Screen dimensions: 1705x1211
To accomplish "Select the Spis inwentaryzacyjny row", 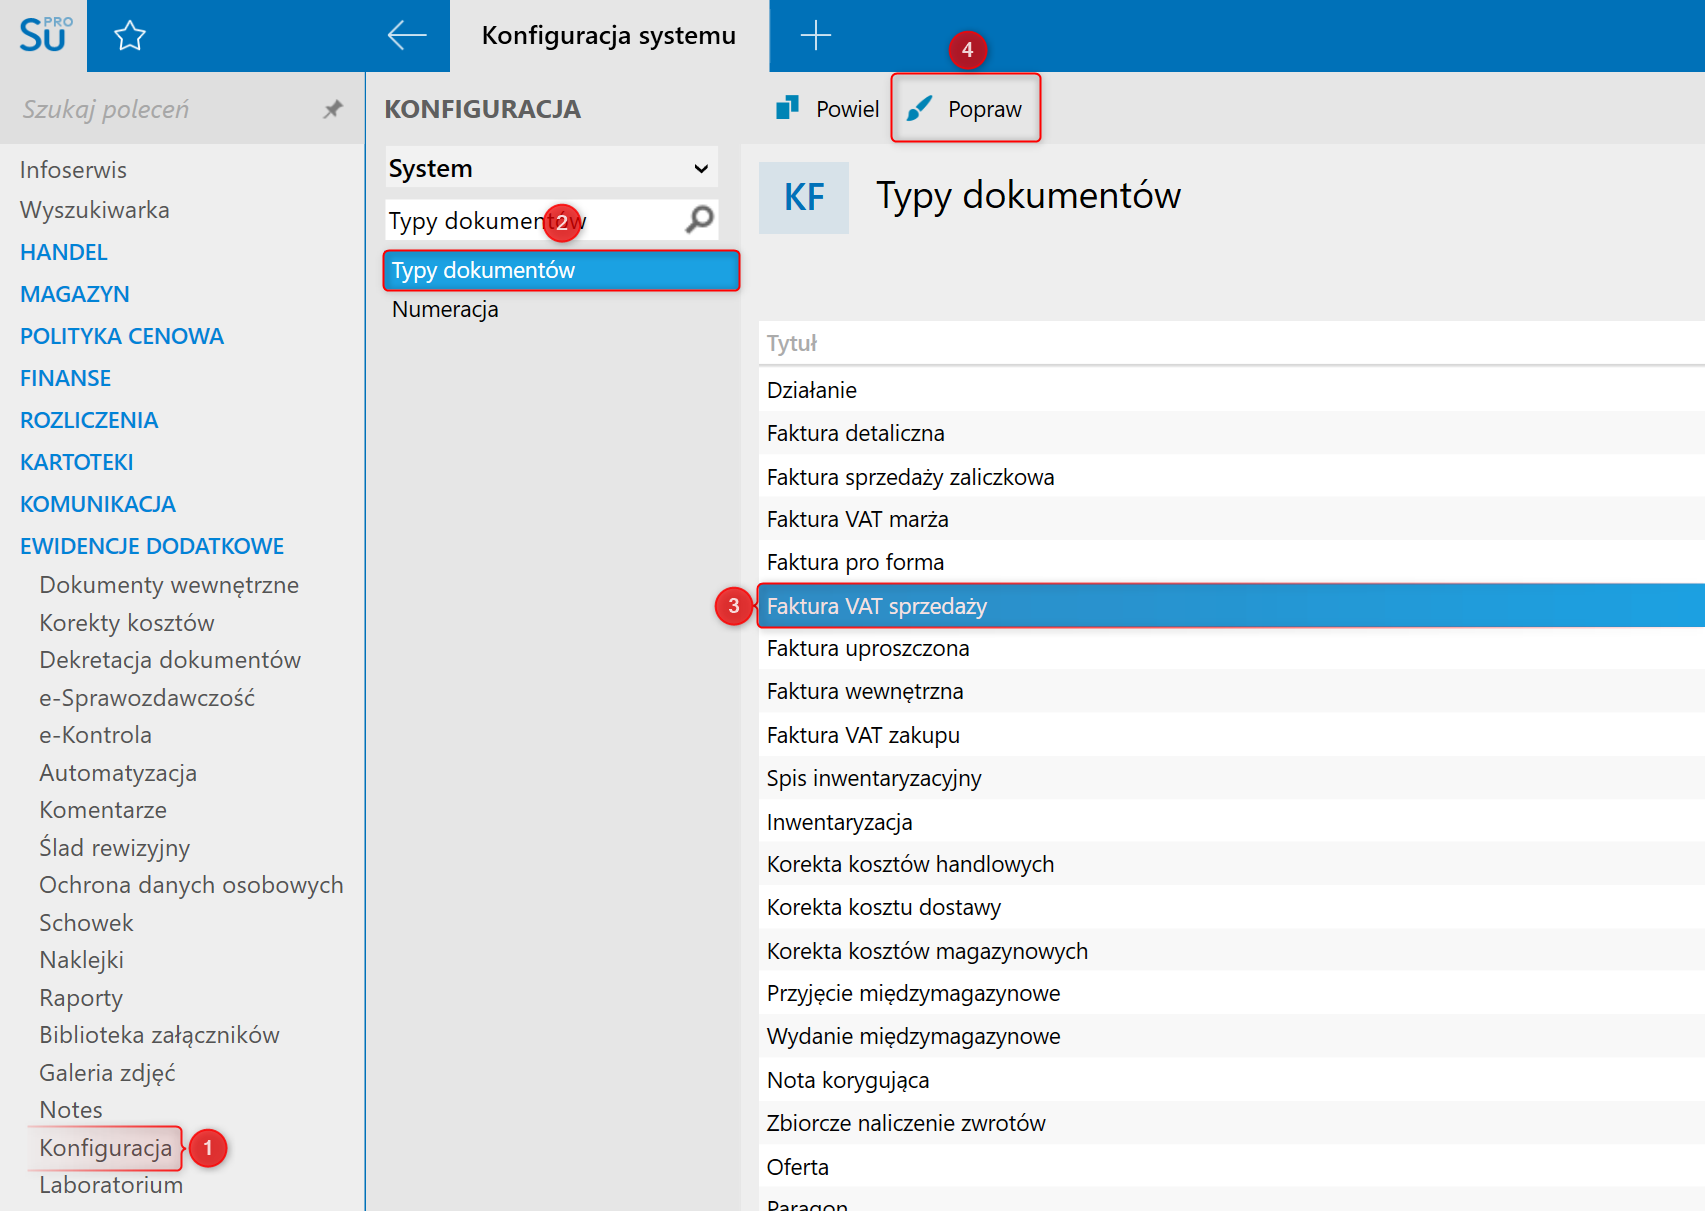I will click(x=1232, y=778).
